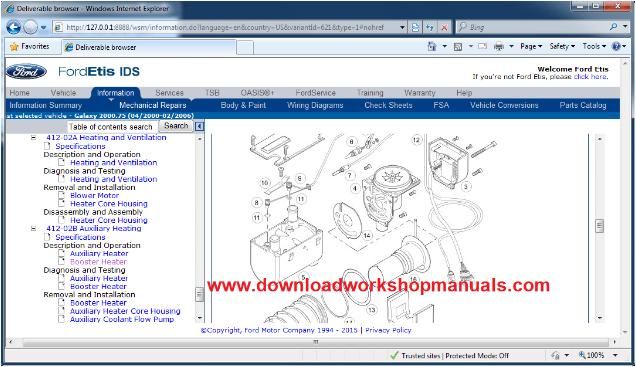Click the blue Help question mark icon

[616, 46]
